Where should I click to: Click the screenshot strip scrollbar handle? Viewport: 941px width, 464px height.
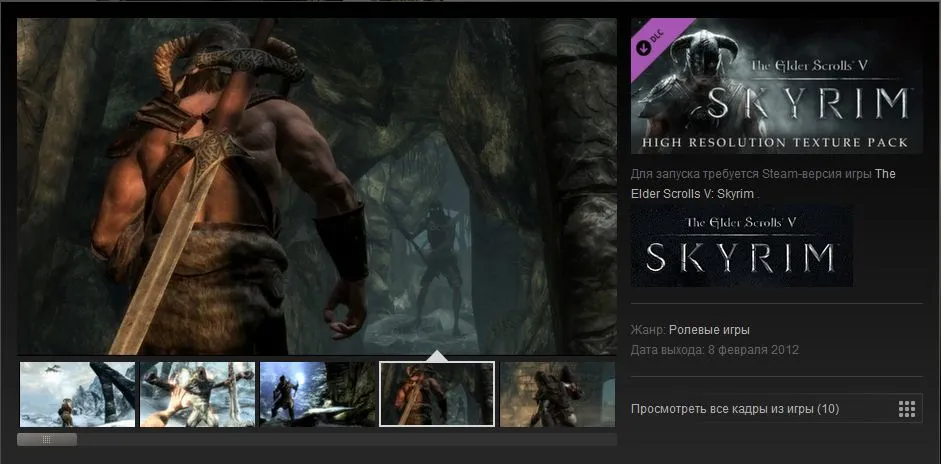click(47, 440)
